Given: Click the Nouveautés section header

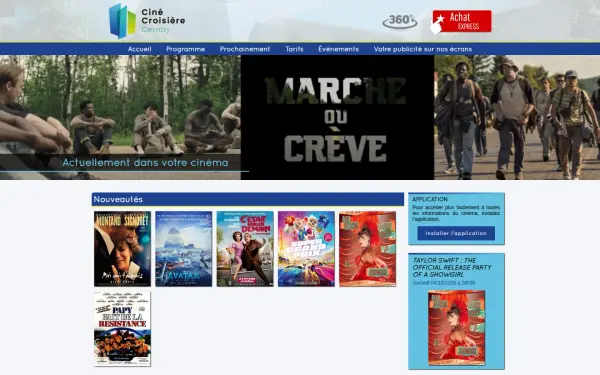Looking at the screenshot, I should (248, 199).
